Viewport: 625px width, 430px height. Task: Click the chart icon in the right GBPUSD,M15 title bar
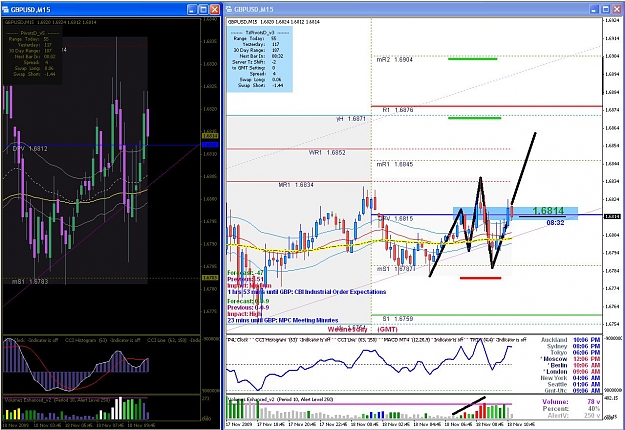(228, 10)
